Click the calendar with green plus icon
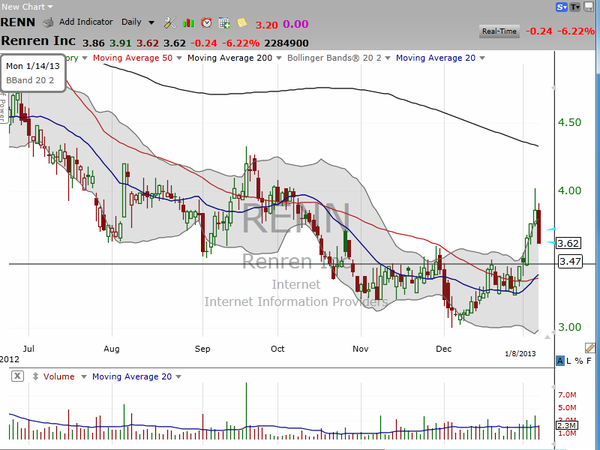This screenshot has width=600, height=450. [x=224, y=23]
